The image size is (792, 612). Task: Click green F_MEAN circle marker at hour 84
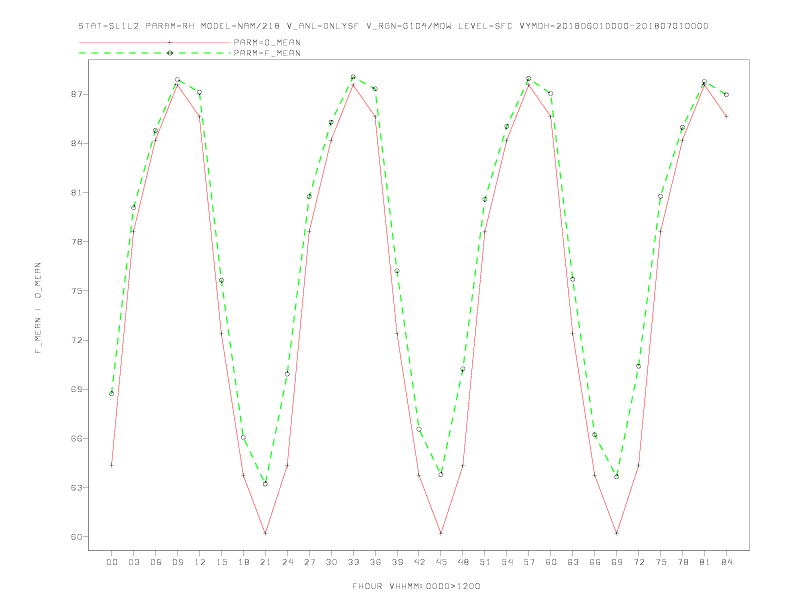click(726, 94)
